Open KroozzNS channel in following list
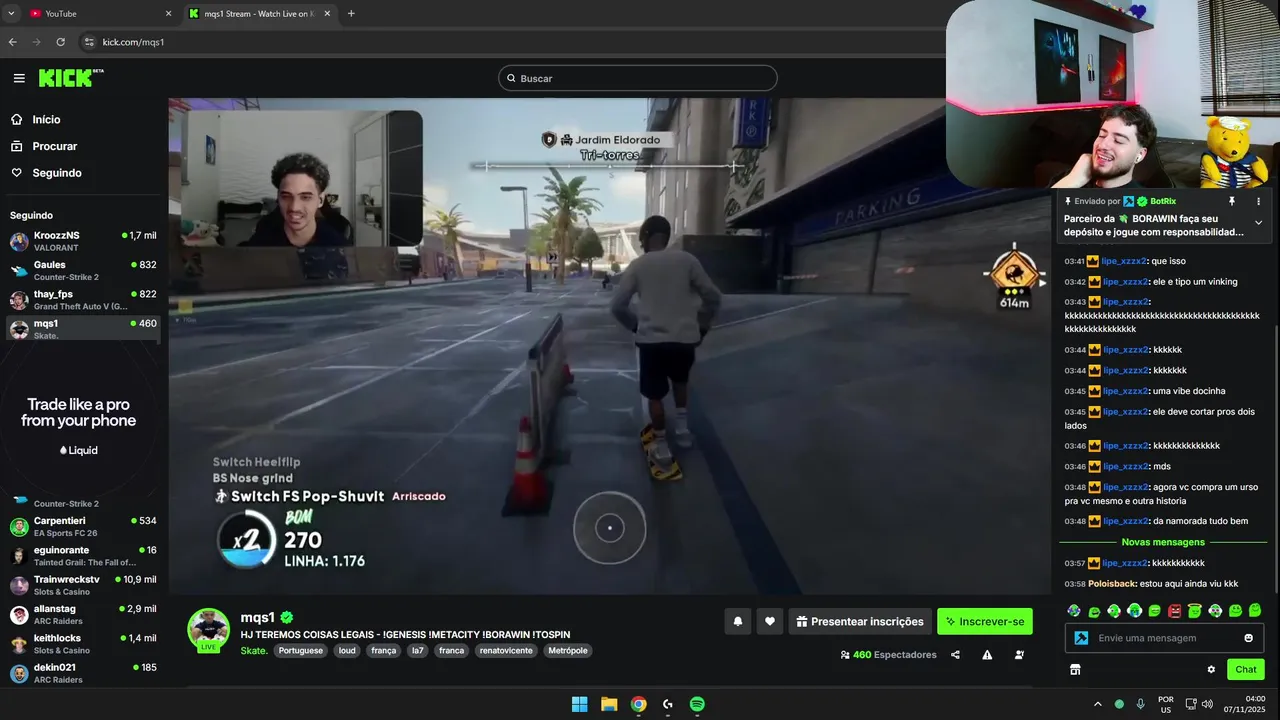 (83, 241)
